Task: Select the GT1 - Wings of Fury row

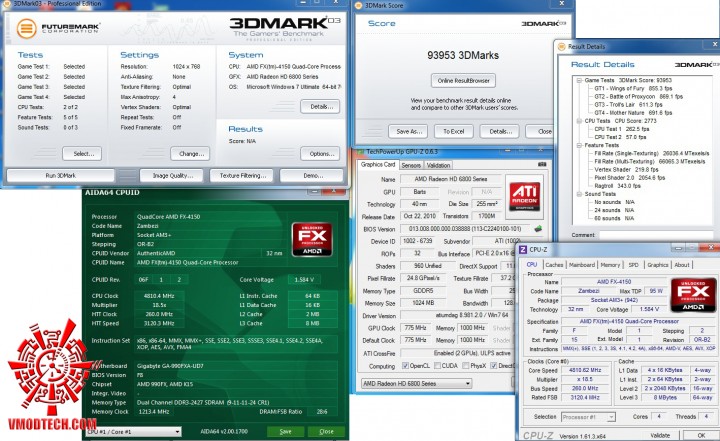Action: click(633, 88)
